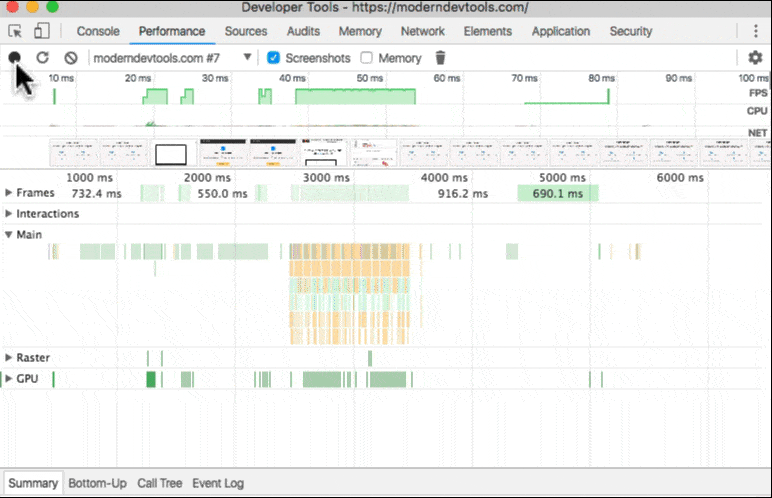This screenshot has height=498, width=772.
Task: Go to the Audits tab
Action: [x=303, y=32]
